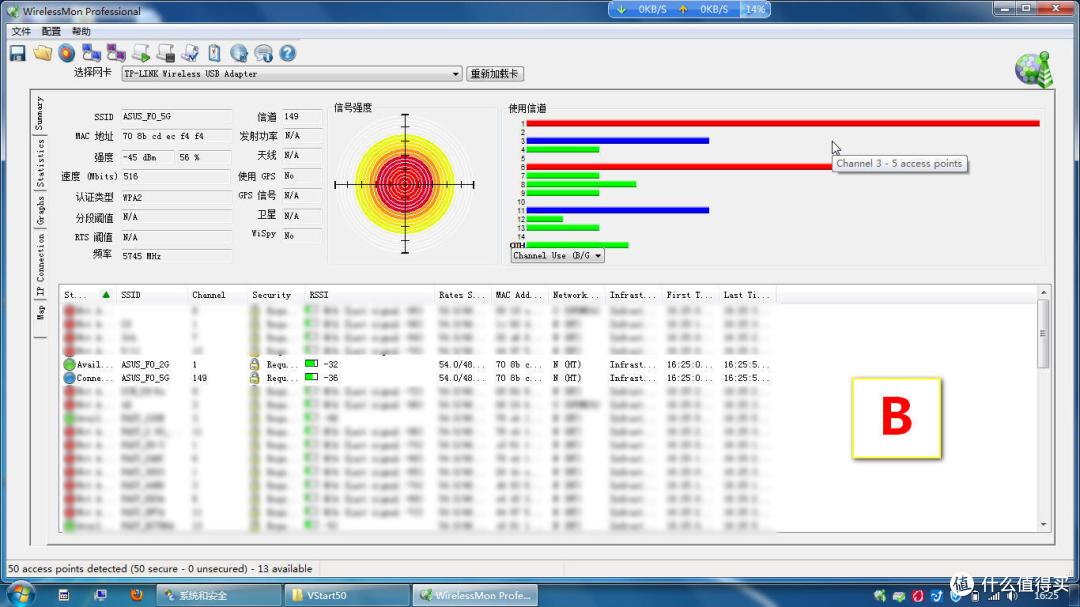Open VStart50 from the taskbar

pos(347,595)
